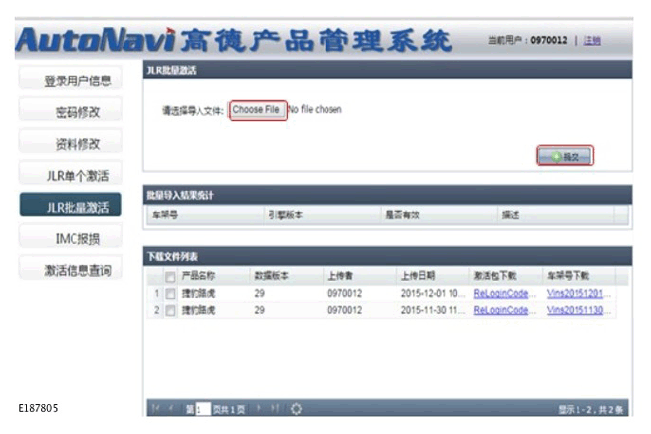Click the 上传者 column header
This screenshot has height=434, width=651.
point(360,276)
